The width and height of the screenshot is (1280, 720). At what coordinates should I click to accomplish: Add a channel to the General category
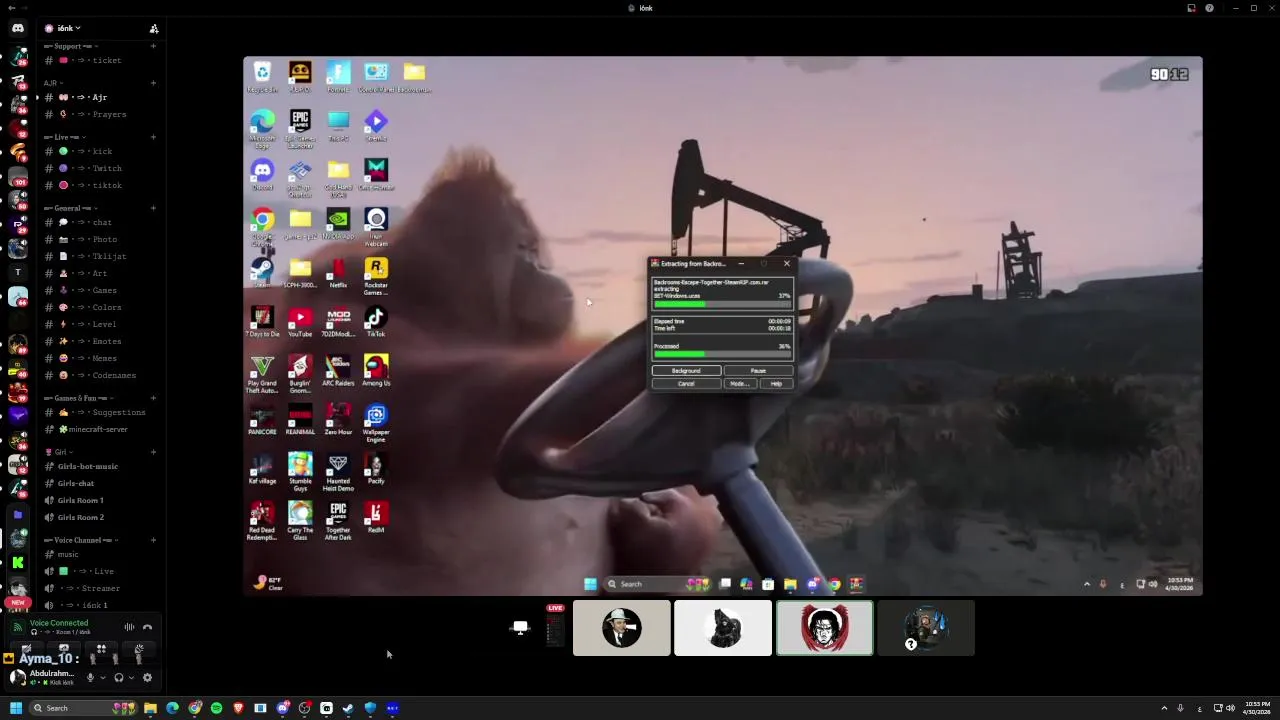point(153,208)
